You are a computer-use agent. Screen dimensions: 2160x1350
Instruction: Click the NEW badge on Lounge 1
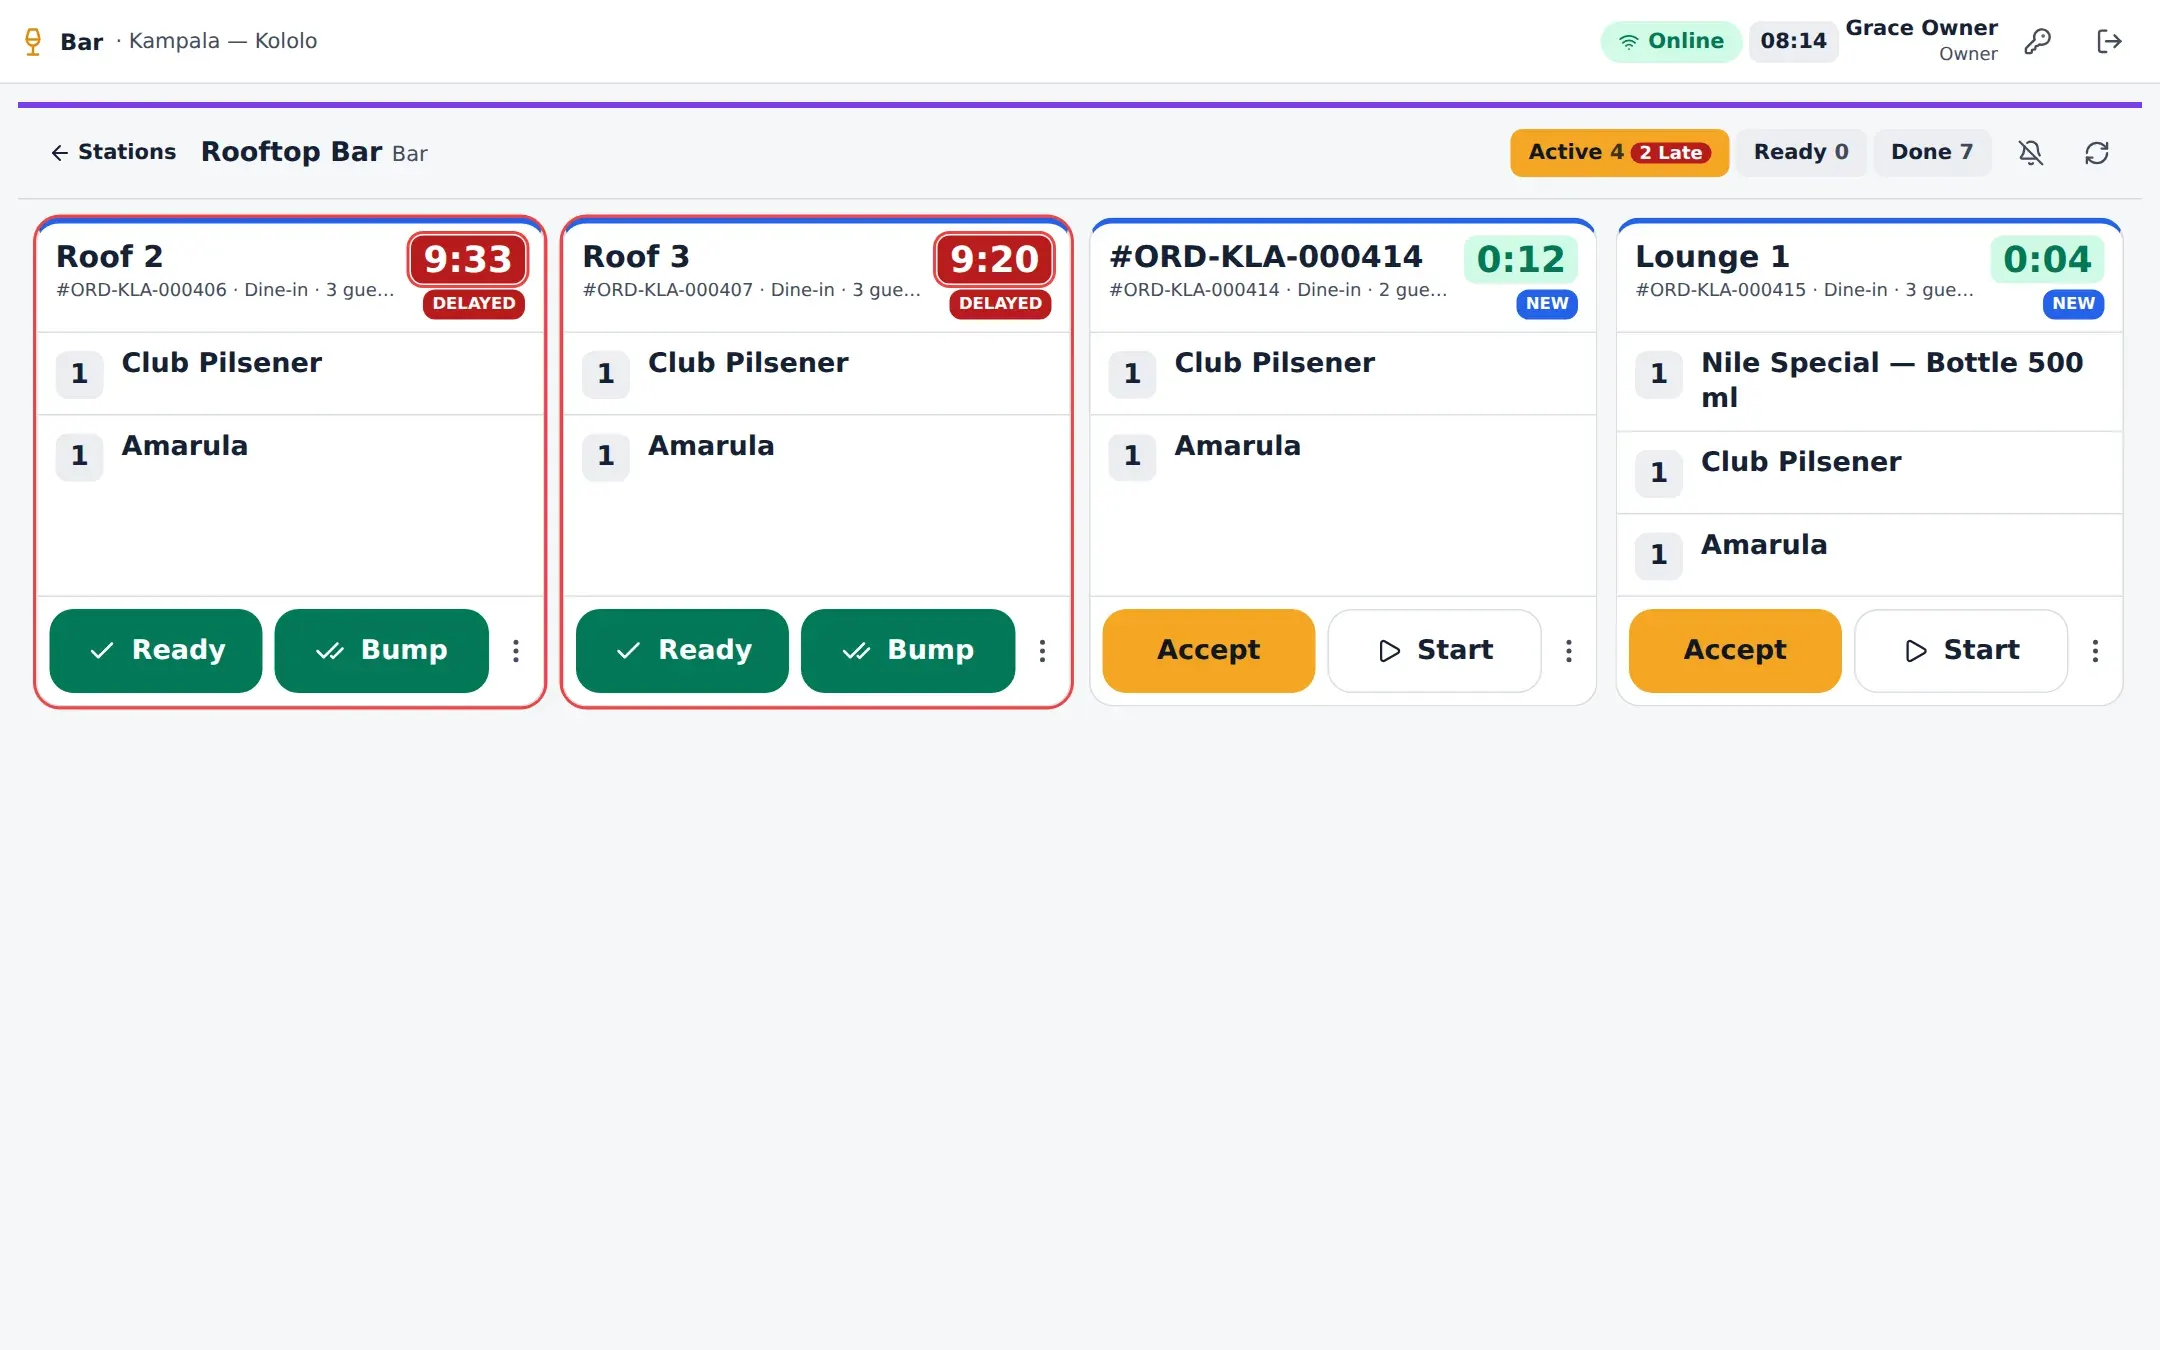click(x=2073, y=304)
